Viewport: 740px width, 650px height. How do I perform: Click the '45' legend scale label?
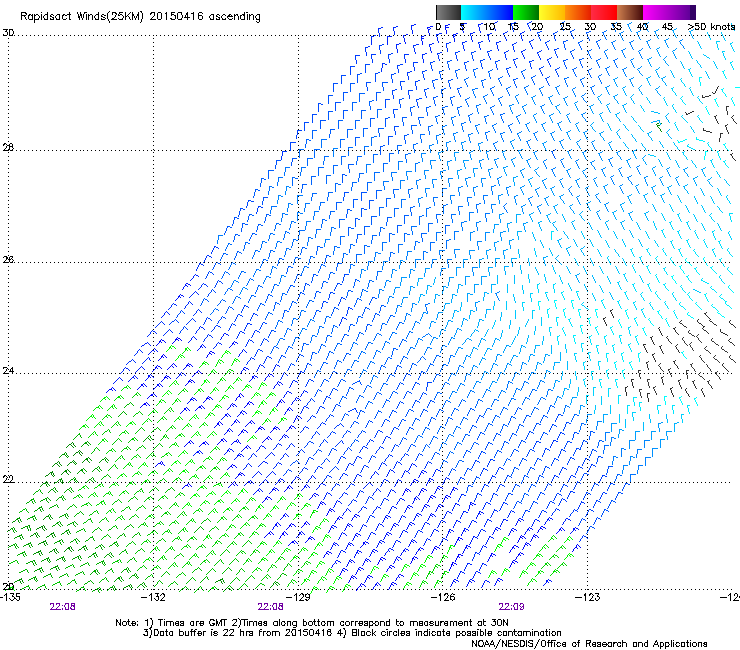click(667, 27)
